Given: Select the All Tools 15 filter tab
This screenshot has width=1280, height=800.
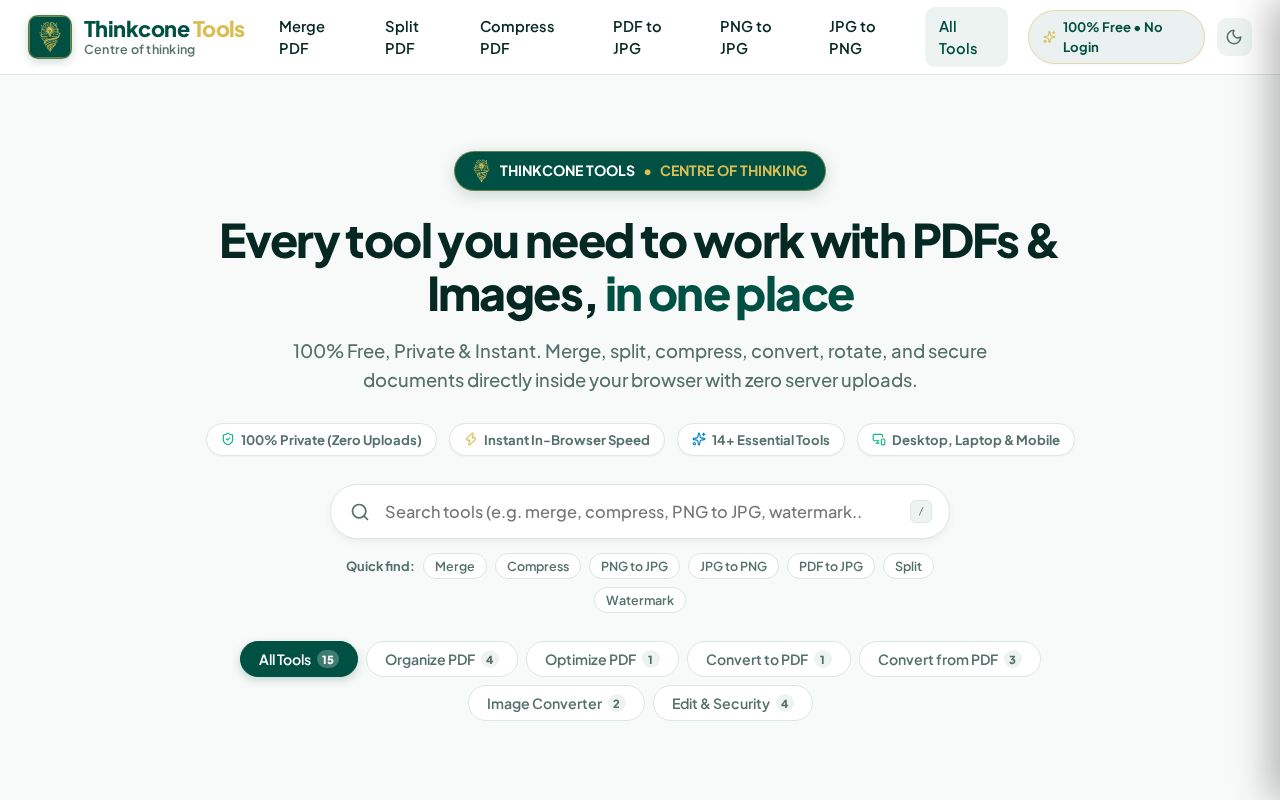Looking at the screenshot, I should (299, 659).
